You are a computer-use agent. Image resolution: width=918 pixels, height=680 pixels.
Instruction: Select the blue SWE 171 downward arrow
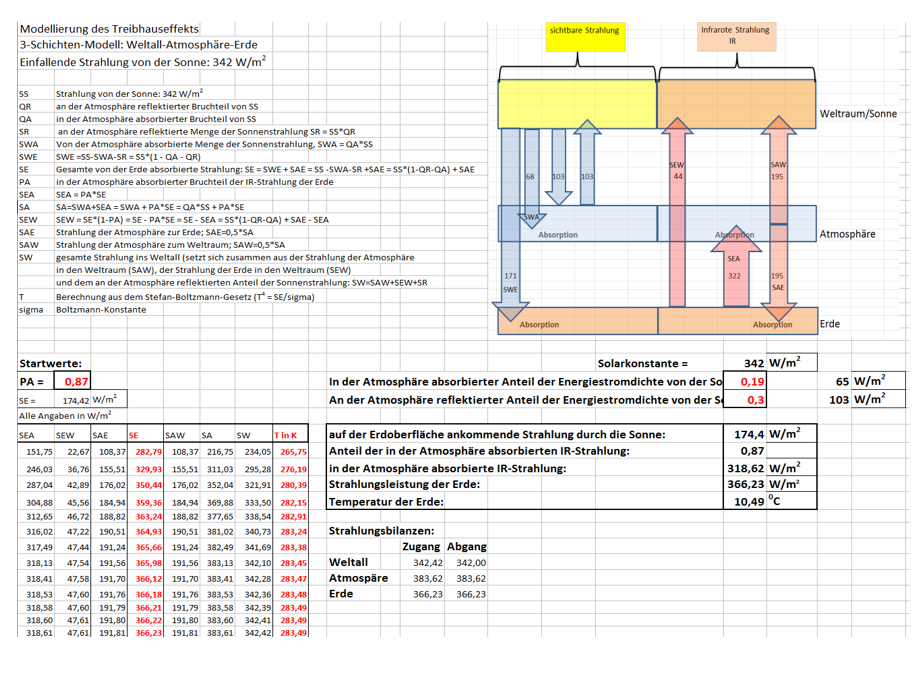(x=511, y=225)
